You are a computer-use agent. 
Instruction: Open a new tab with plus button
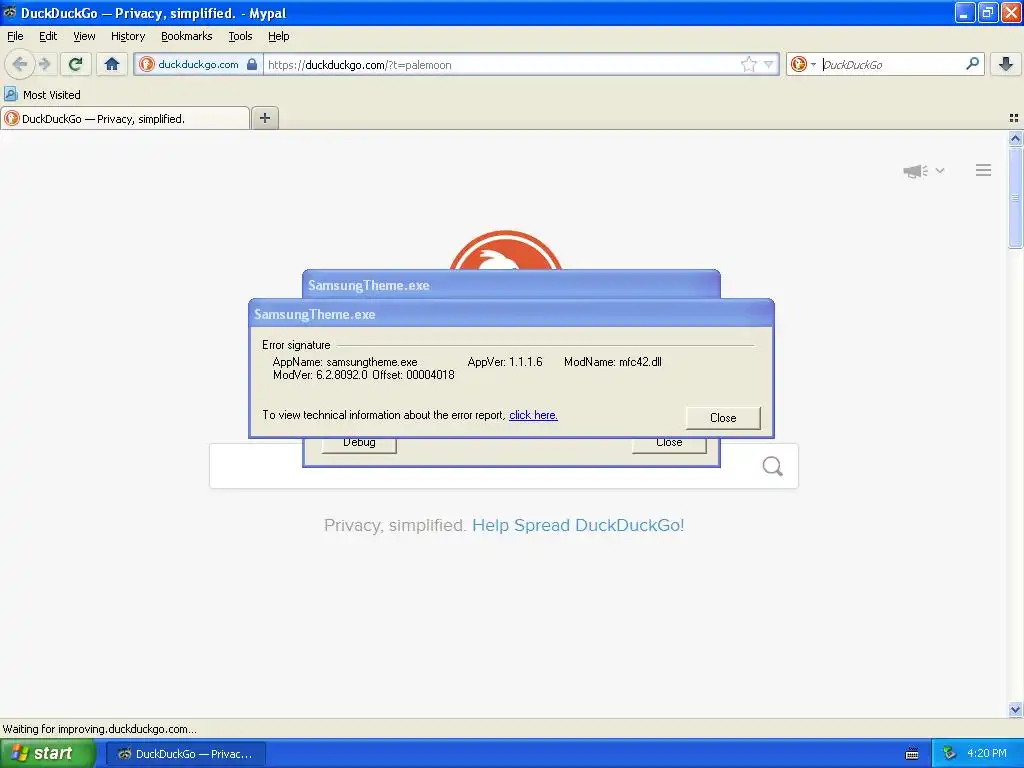264,118
